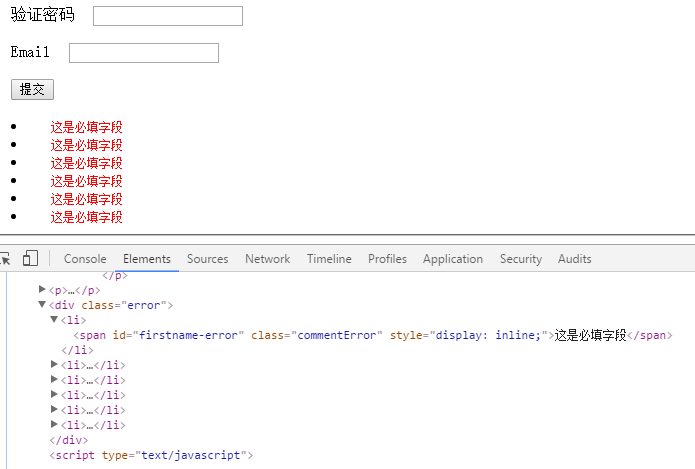Select the Elements tab

point(147,259)
